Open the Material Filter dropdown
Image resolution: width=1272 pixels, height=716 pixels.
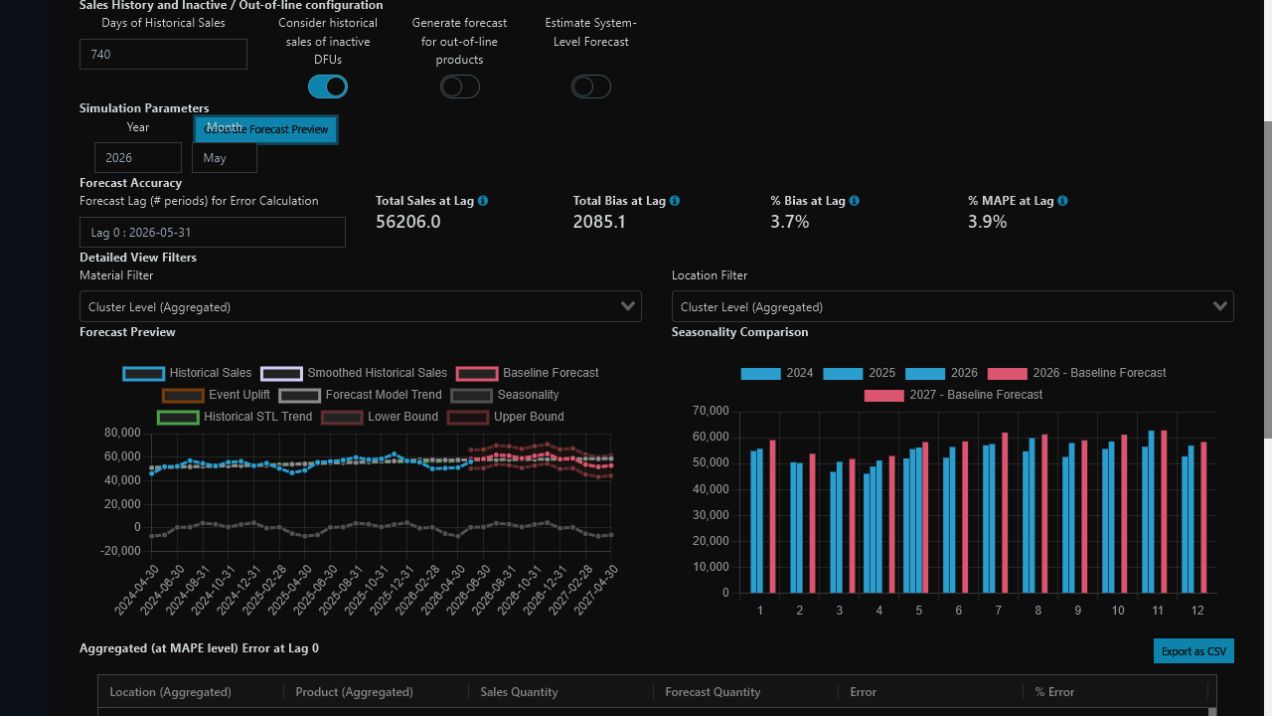click(x=360, y=307)
